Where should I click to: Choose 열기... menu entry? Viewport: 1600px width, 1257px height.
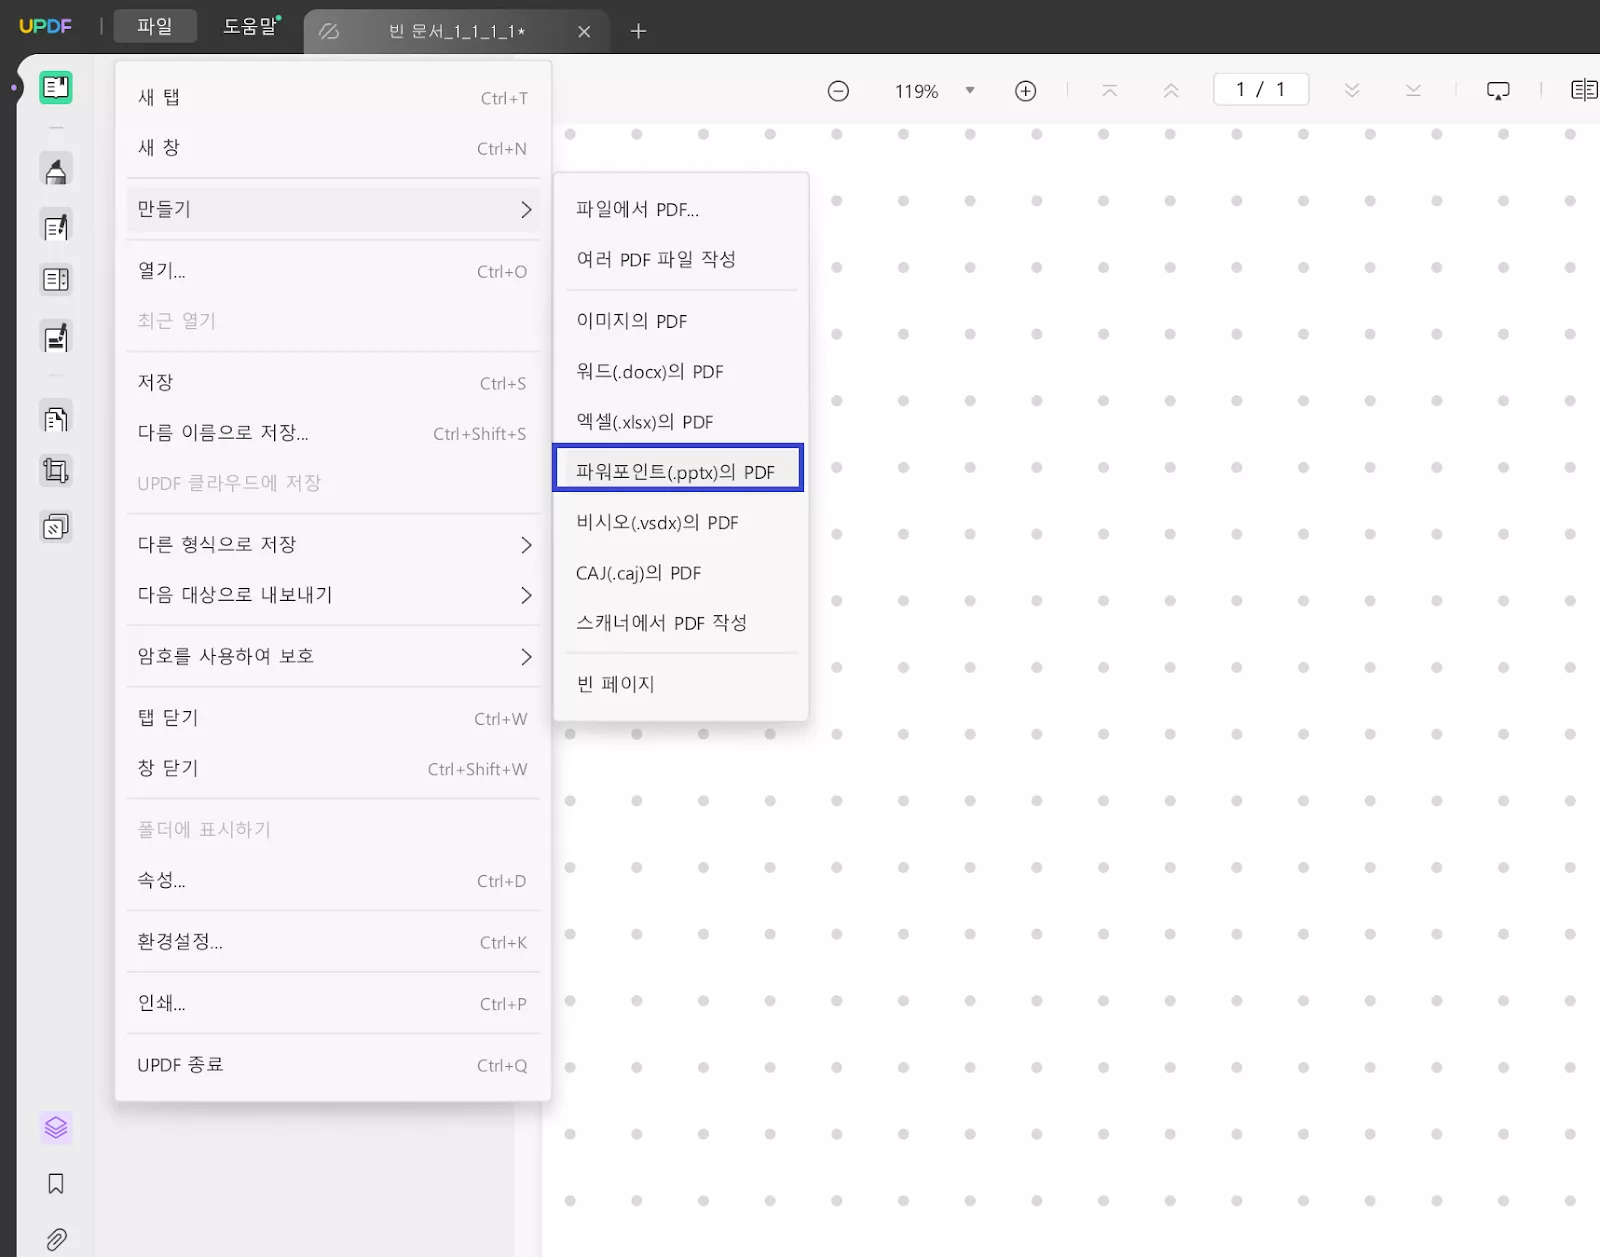point(333,271)
